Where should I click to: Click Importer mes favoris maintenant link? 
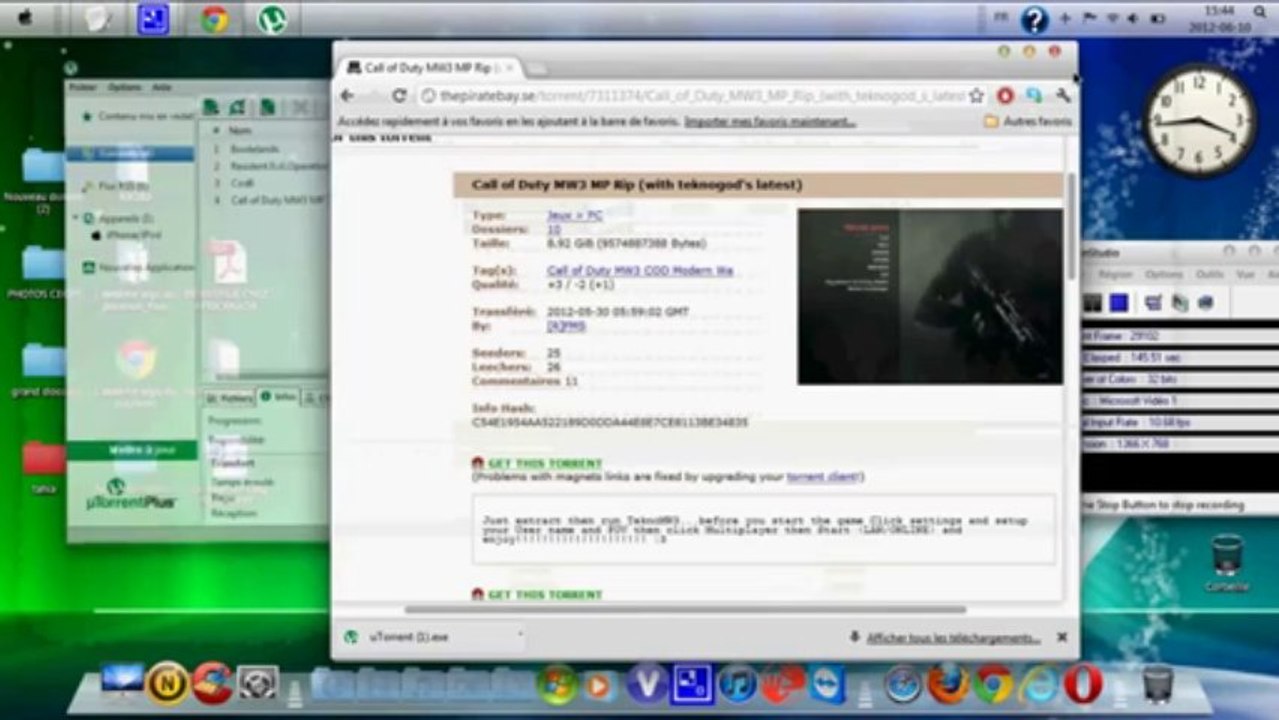click(x=770, y=122)
